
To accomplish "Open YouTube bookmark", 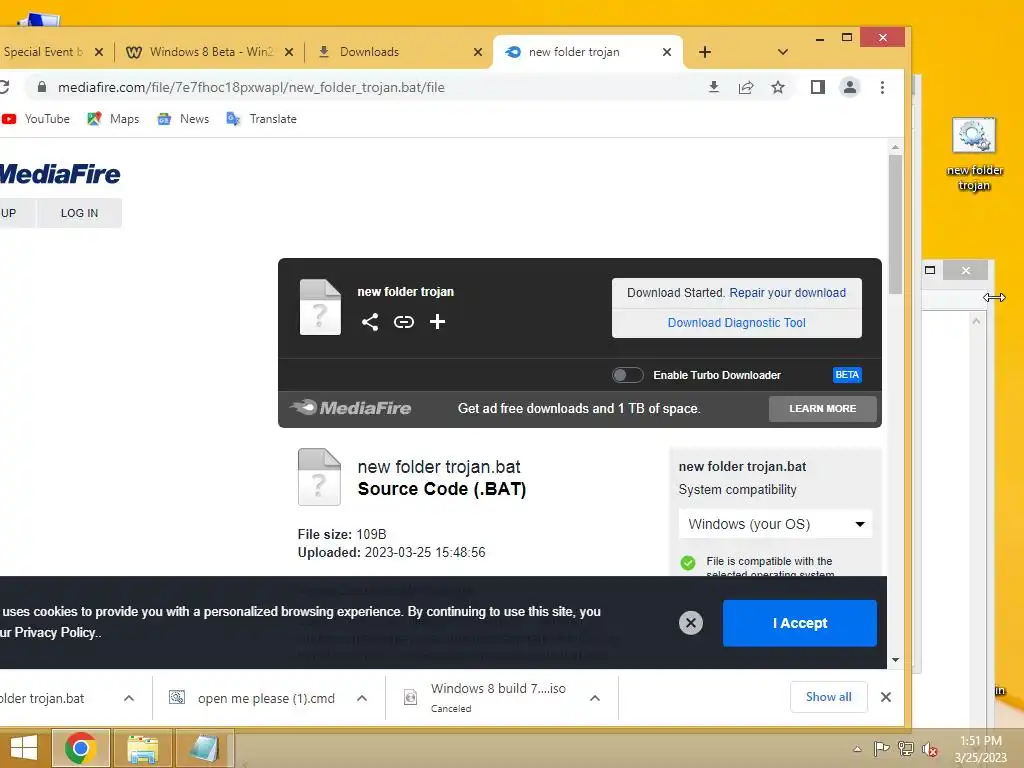I will click(37, 119).
